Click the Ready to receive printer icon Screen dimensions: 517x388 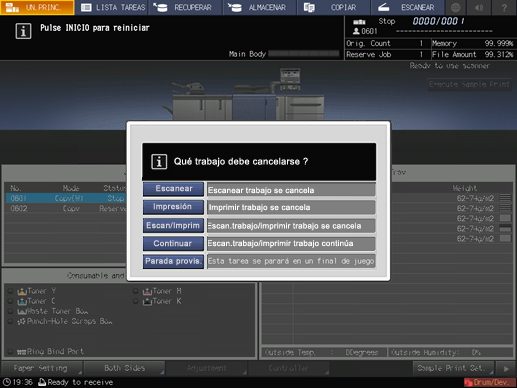point(42,382)
